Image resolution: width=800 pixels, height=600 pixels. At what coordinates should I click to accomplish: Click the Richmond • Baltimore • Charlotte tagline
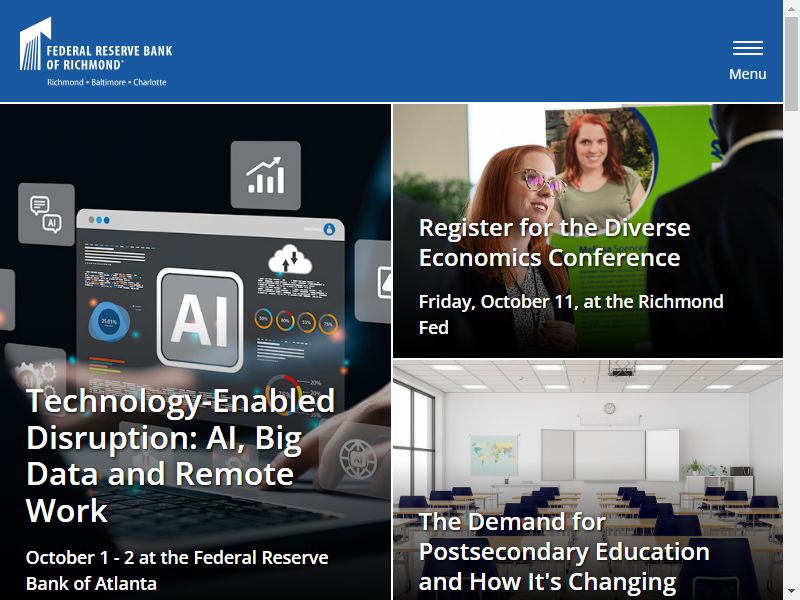107,82
